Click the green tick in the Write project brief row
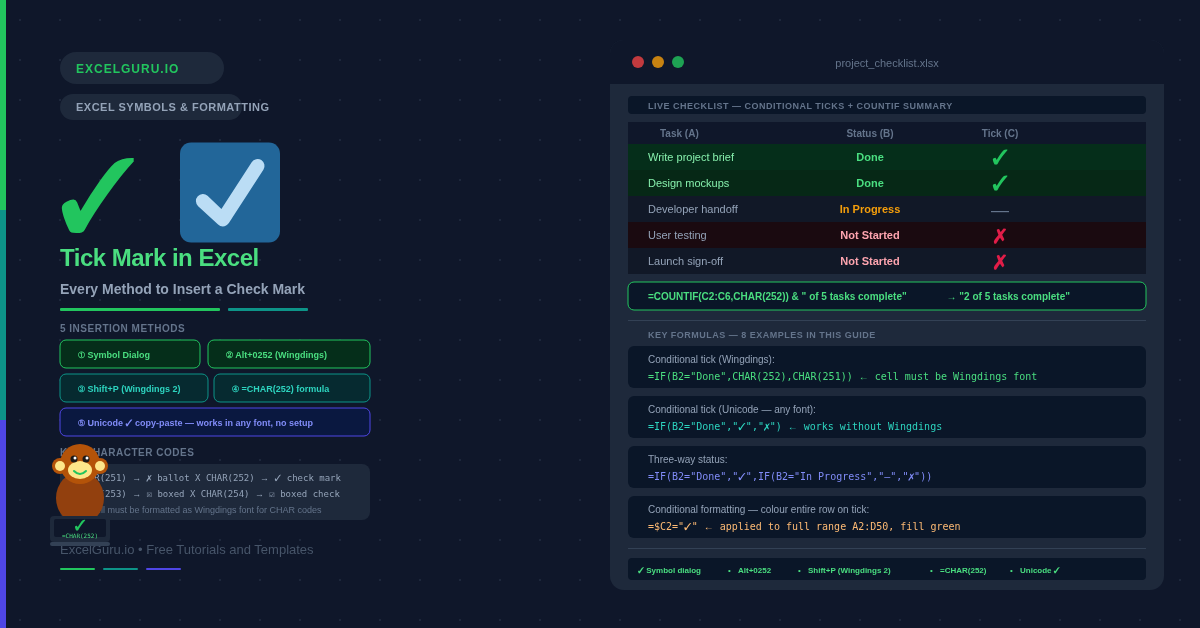The width and height of the screenshot is (1200, 628). click(999, 158)
